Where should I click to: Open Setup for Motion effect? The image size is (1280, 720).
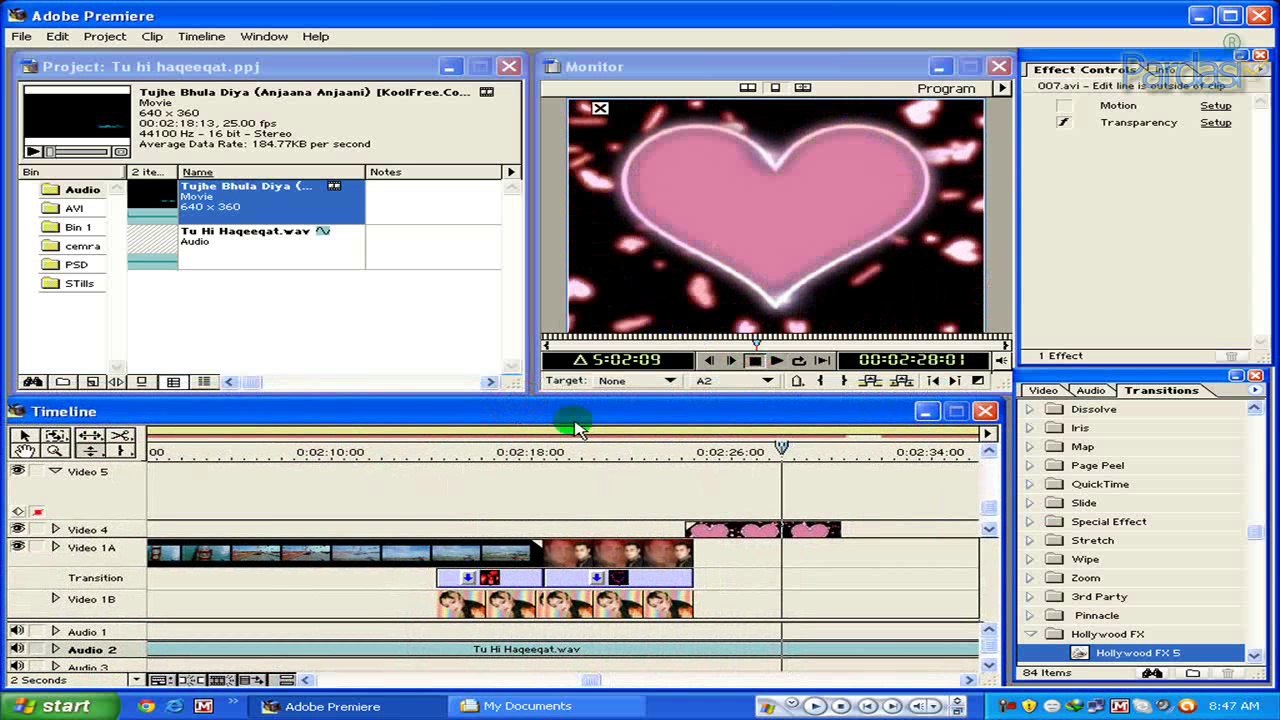pyautogui.click(x=1216, y=106)
